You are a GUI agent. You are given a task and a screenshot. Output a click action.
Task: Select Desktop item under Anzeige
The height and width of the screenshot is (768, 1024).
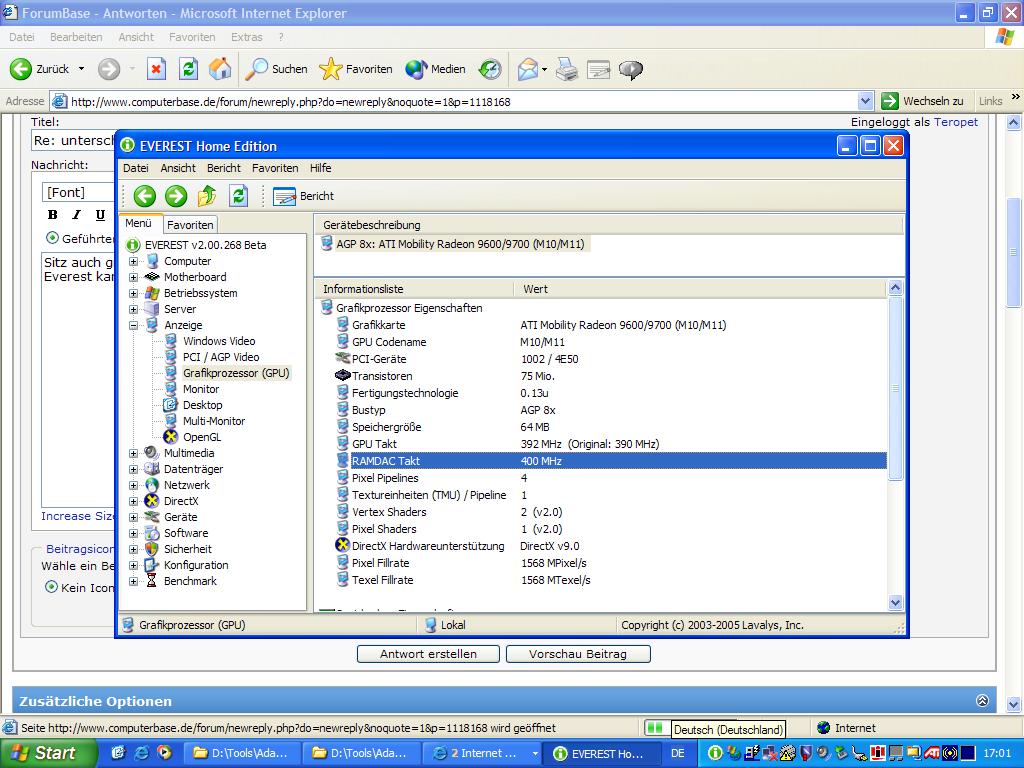coord(202,405)
